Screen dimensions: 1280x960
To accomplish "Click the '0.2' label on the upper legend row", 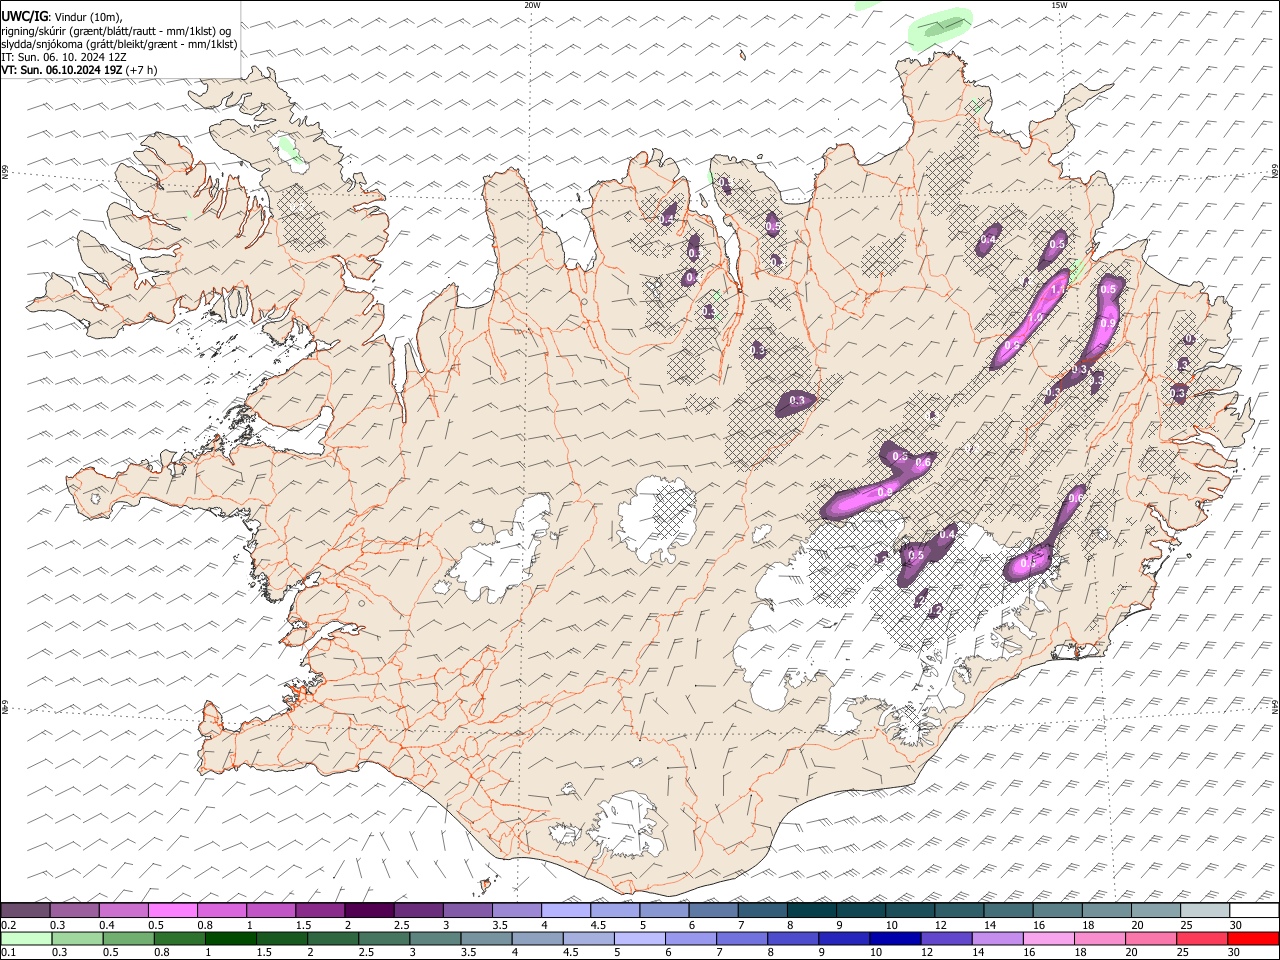I will pos(9,924).
